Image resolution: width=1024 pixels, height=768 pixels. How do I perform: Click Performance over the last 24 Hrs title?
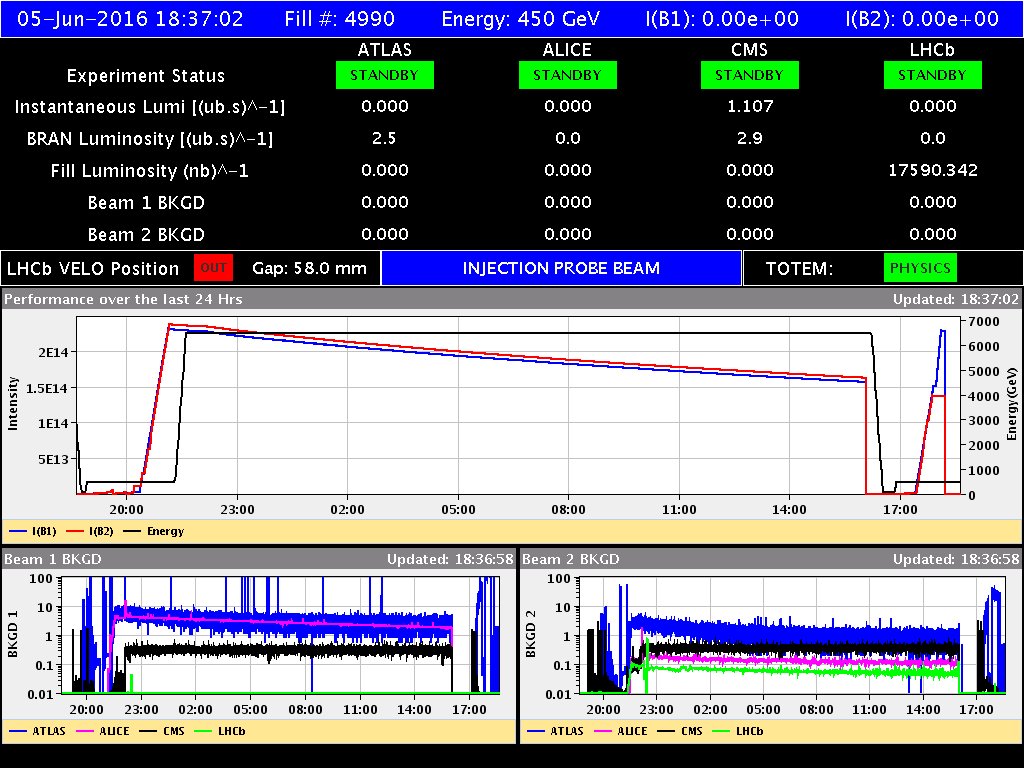(123, 299)
